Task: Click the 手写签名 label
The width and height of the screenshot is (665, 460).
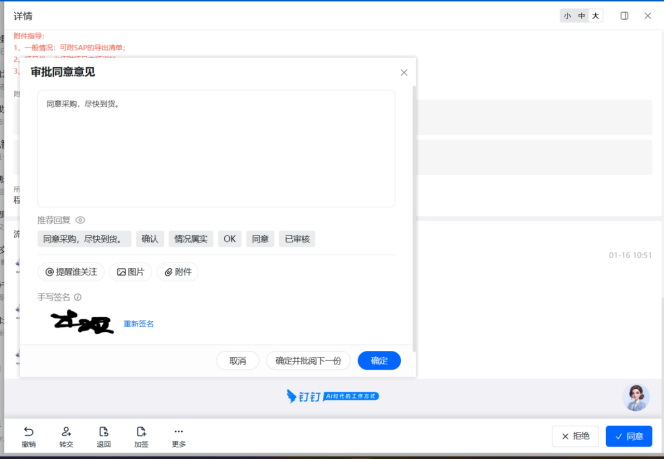Action: (54, 297)
